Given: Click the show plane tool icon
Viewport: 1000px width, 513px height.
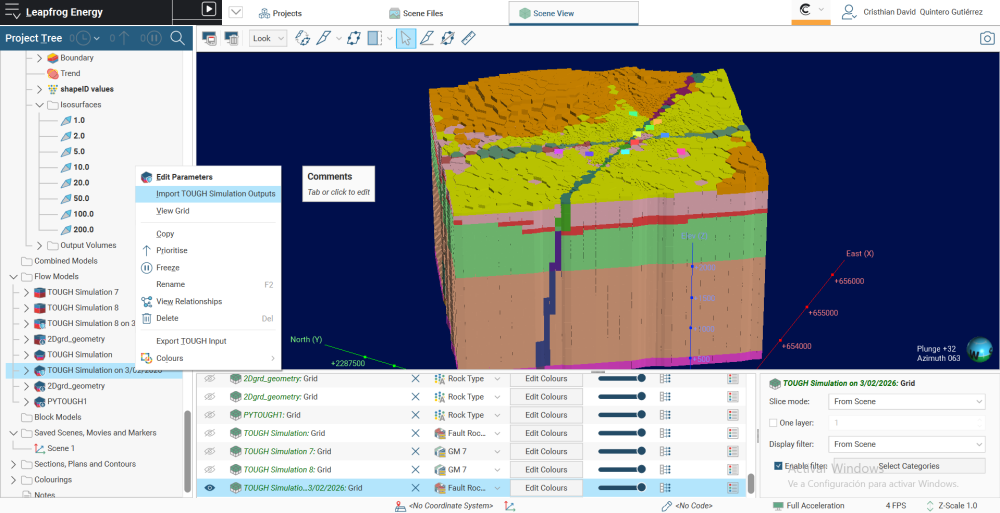Looking at the screenshot, I should pos(353,38).
